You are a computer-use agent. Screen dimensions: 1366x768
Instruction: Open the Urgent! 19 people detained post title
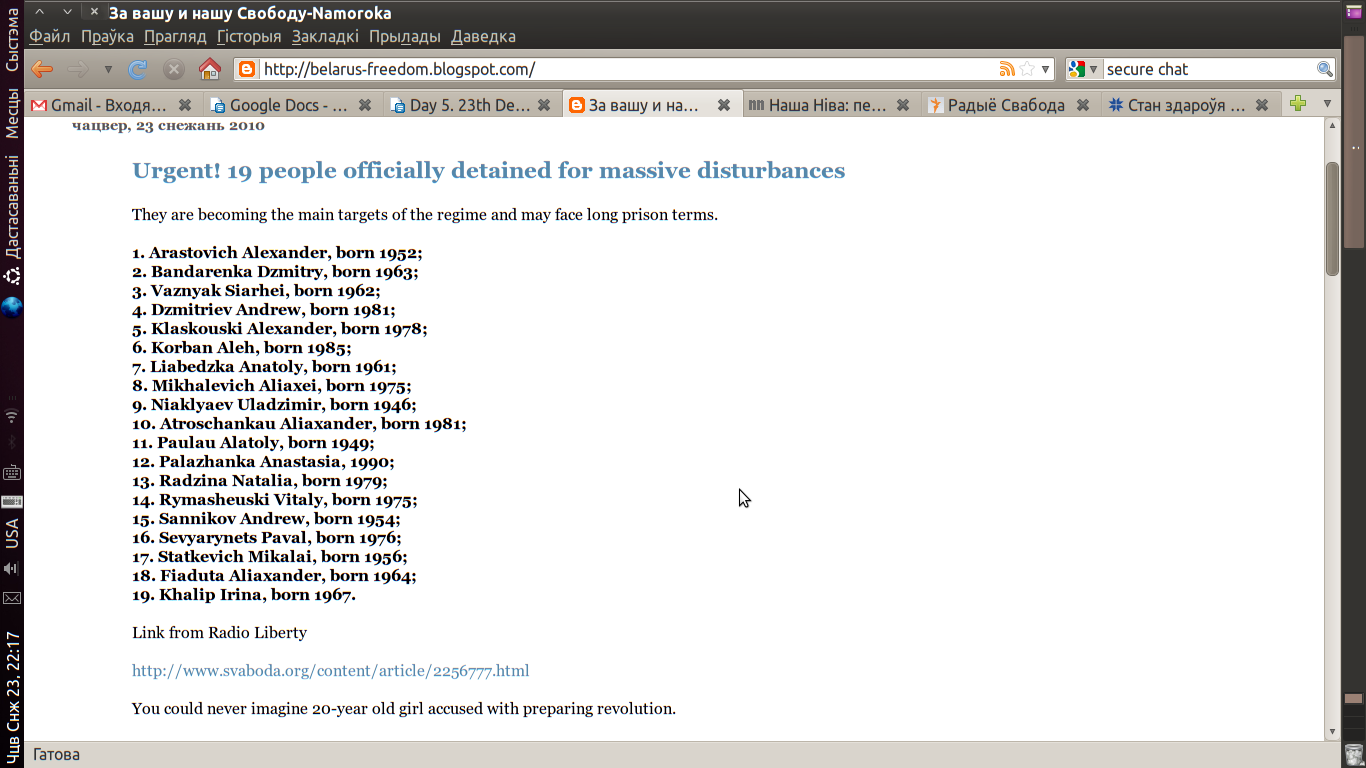click(488, 171)
